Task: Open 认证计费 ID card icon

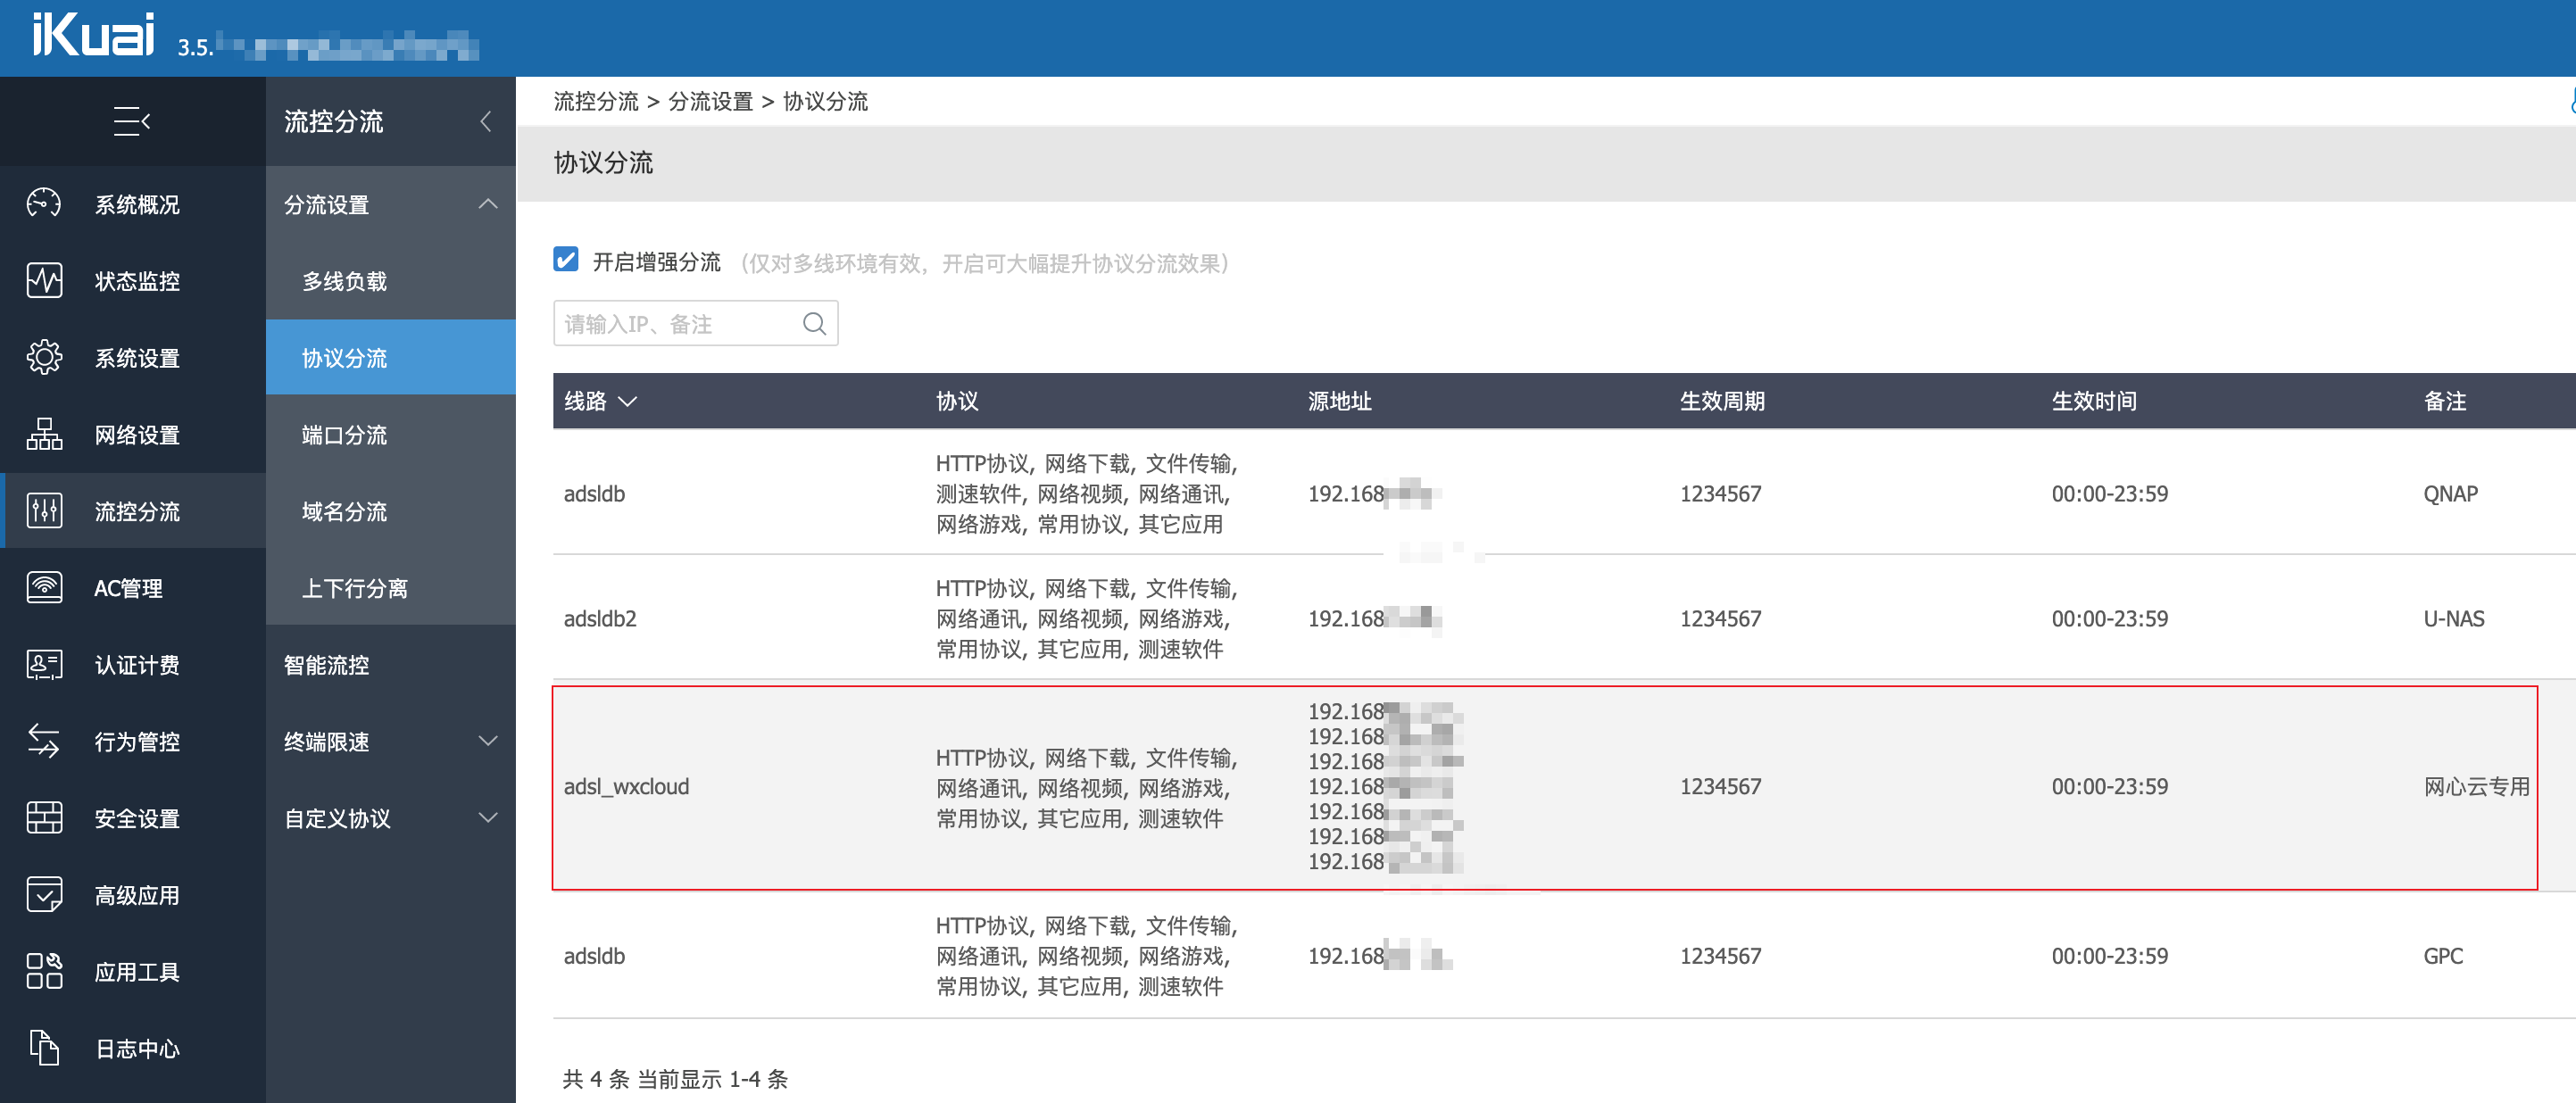Action: pos(44,664)
